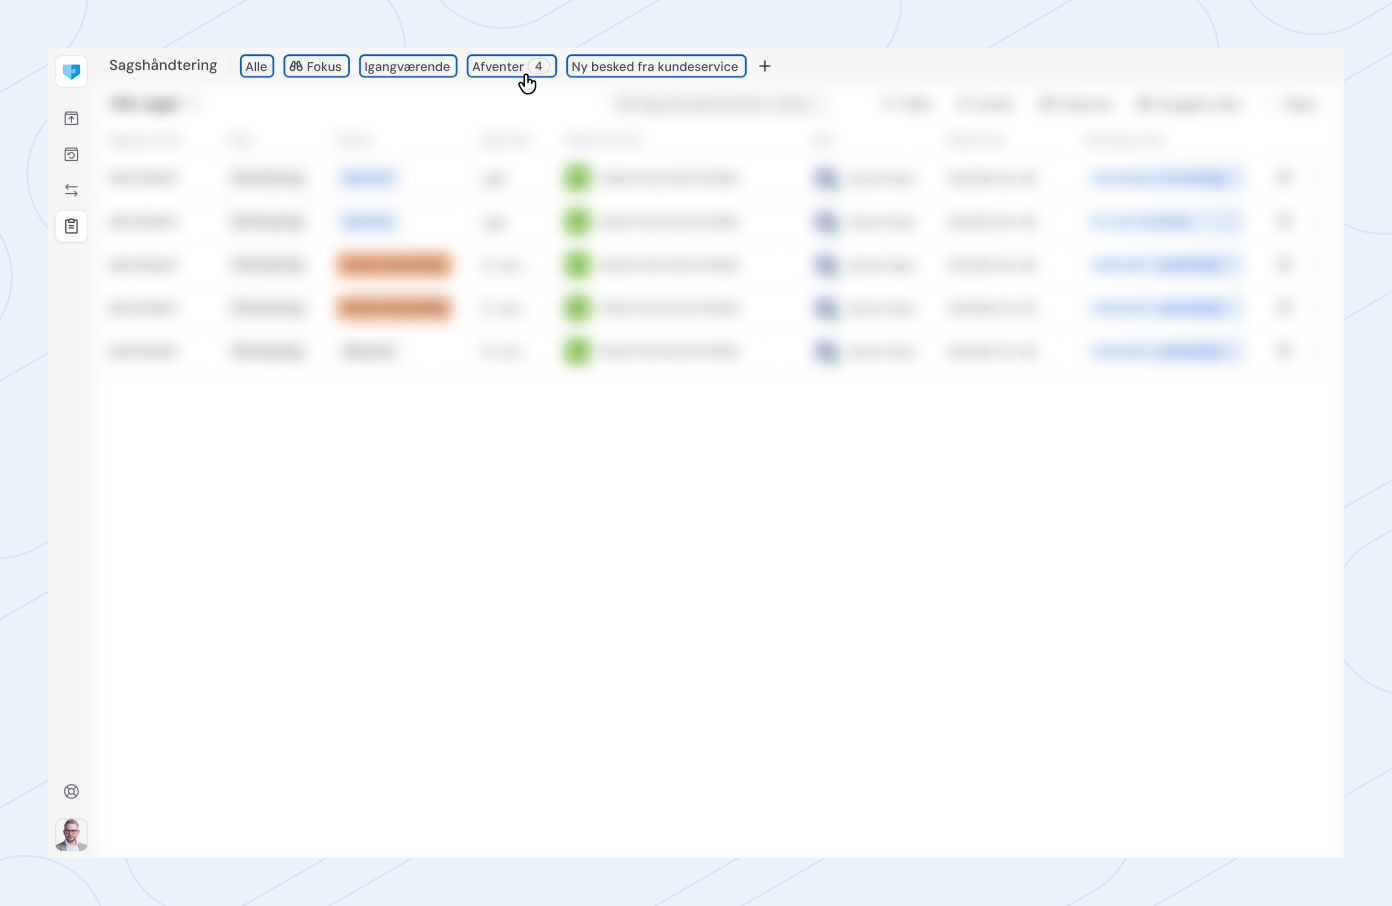Click the blue shield app logo
Viewport: 1392px width, 906px height.
click(71, 72)
